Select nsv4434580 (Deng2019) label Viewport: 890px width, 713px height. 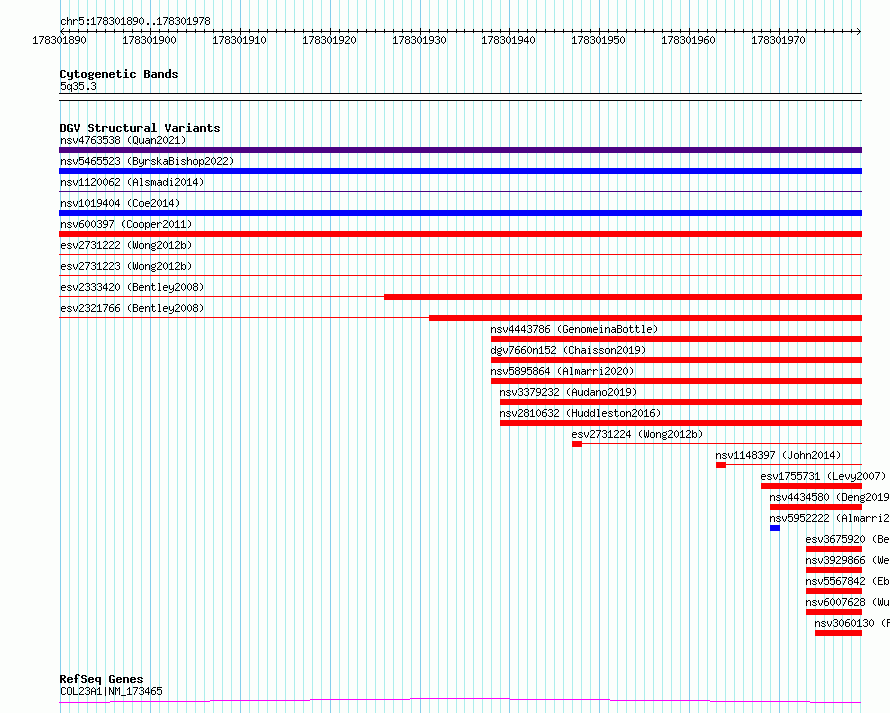[829, 497]
